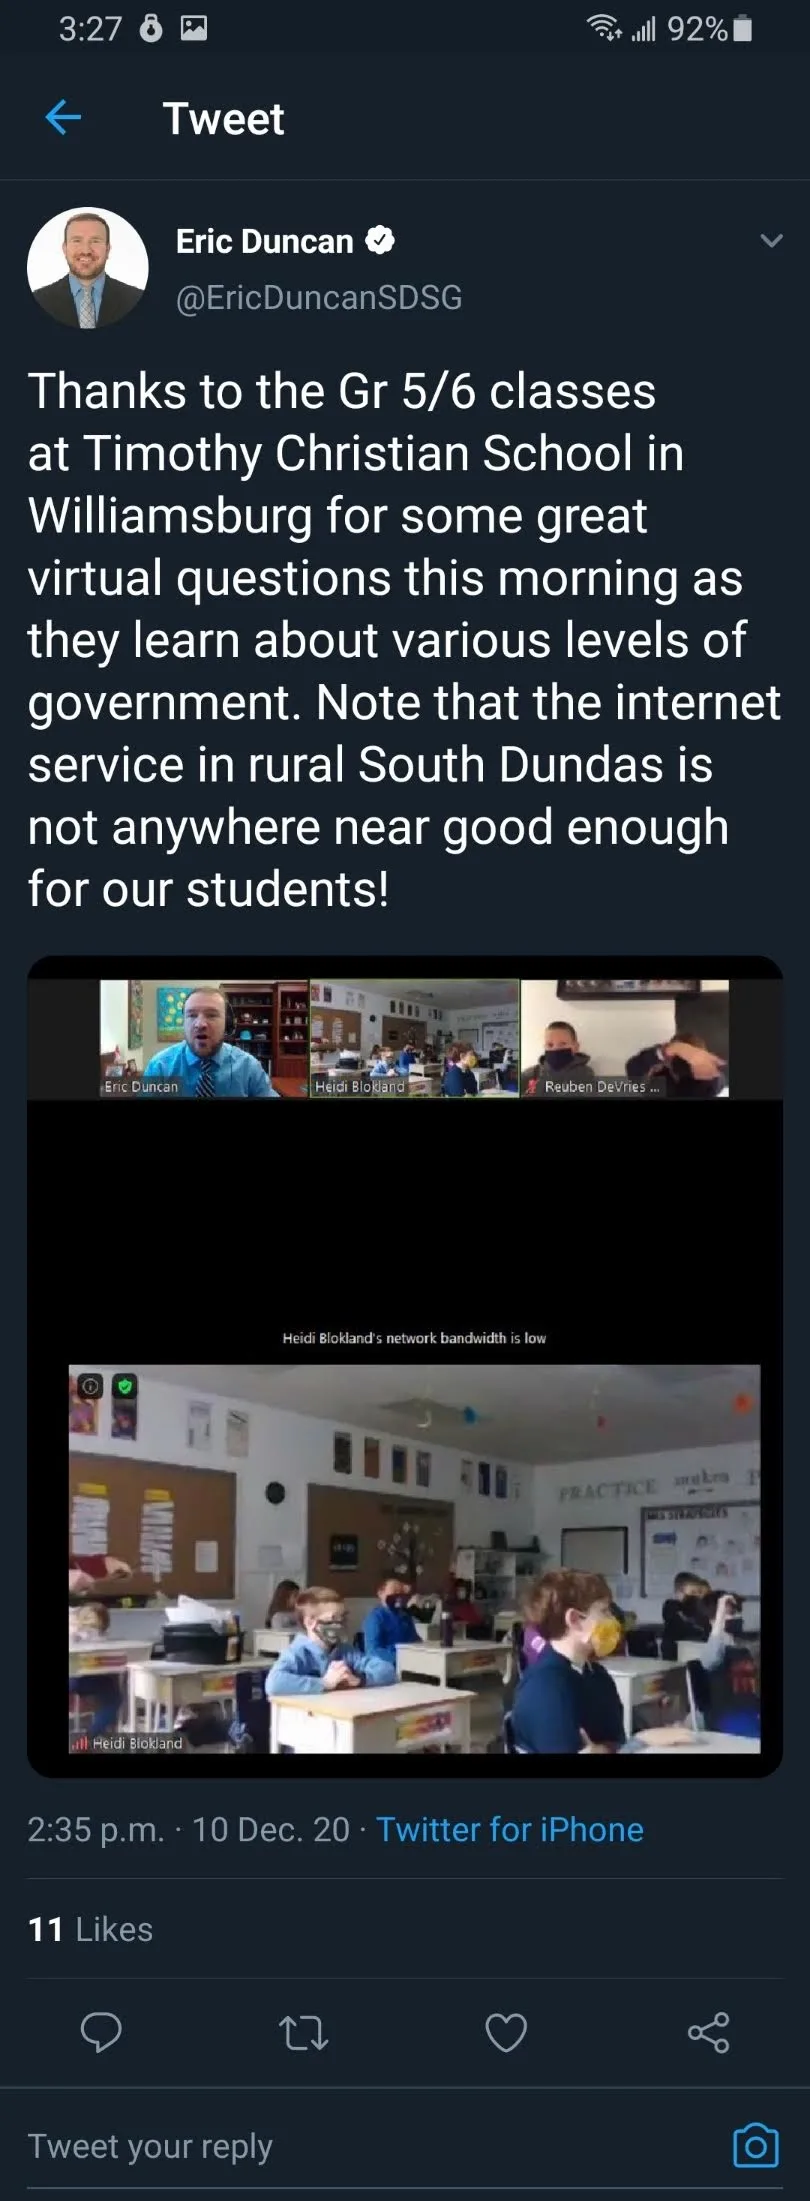Image resolution: width=810 pixels, height=2201 pixels.
Task: Tap the tweet timestamp 2:35 p.m.
Action: (x=95, y=1829)
